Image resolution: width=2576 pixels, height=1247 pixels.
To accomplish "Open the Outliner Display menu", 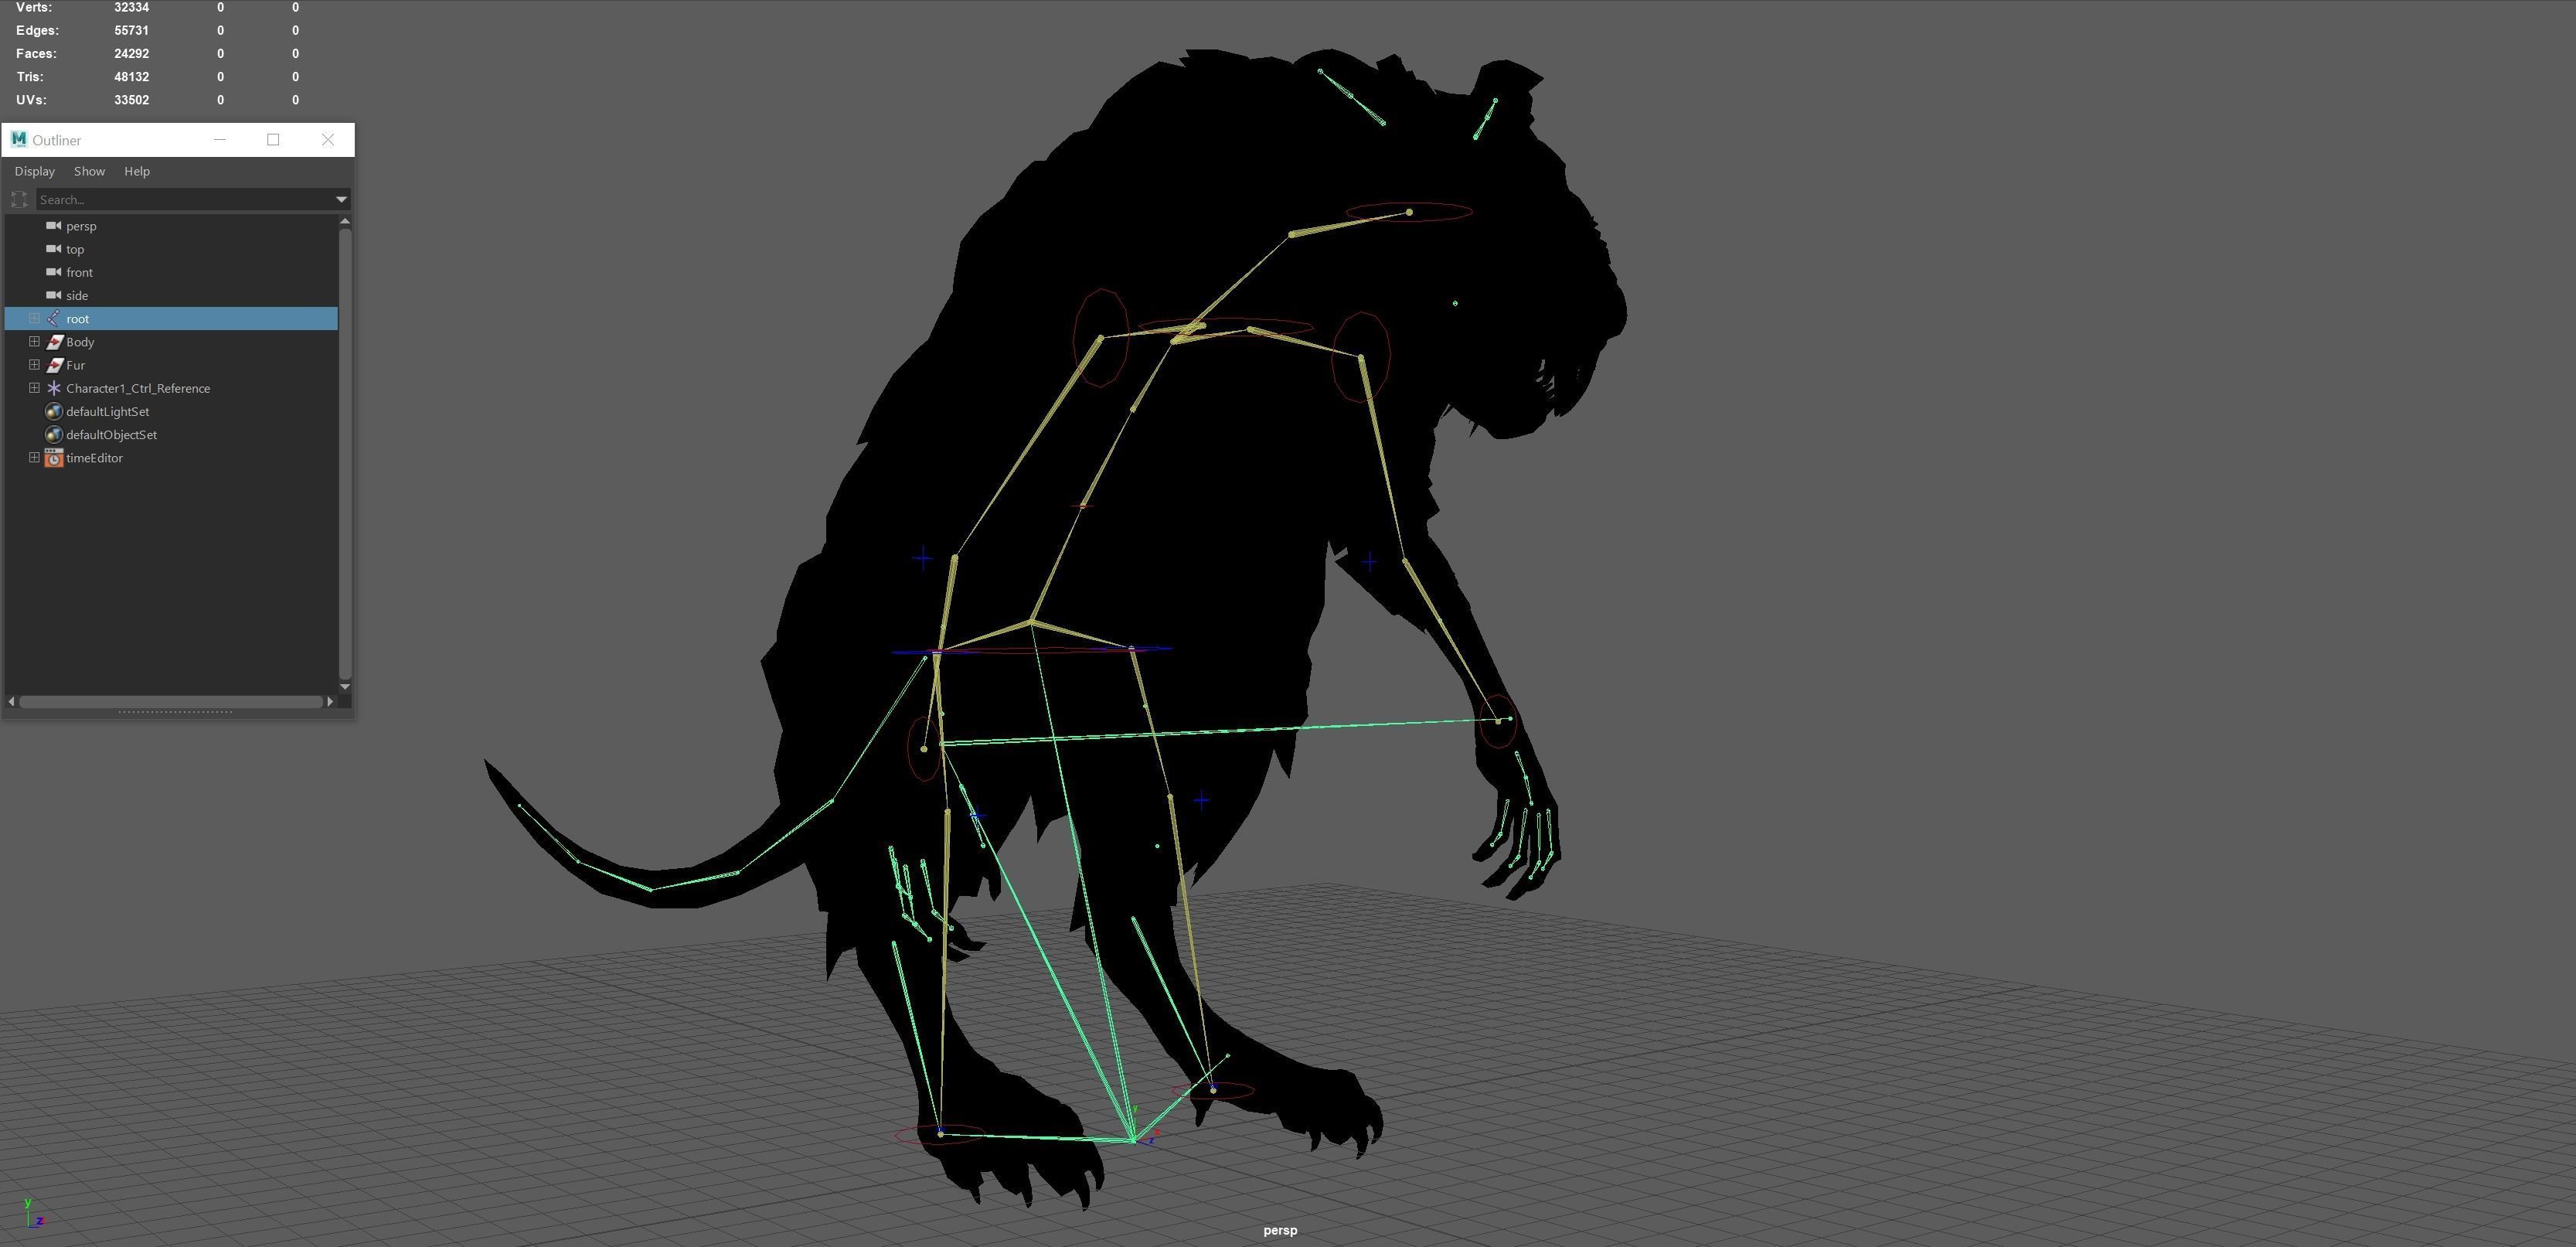I will 35,171.
